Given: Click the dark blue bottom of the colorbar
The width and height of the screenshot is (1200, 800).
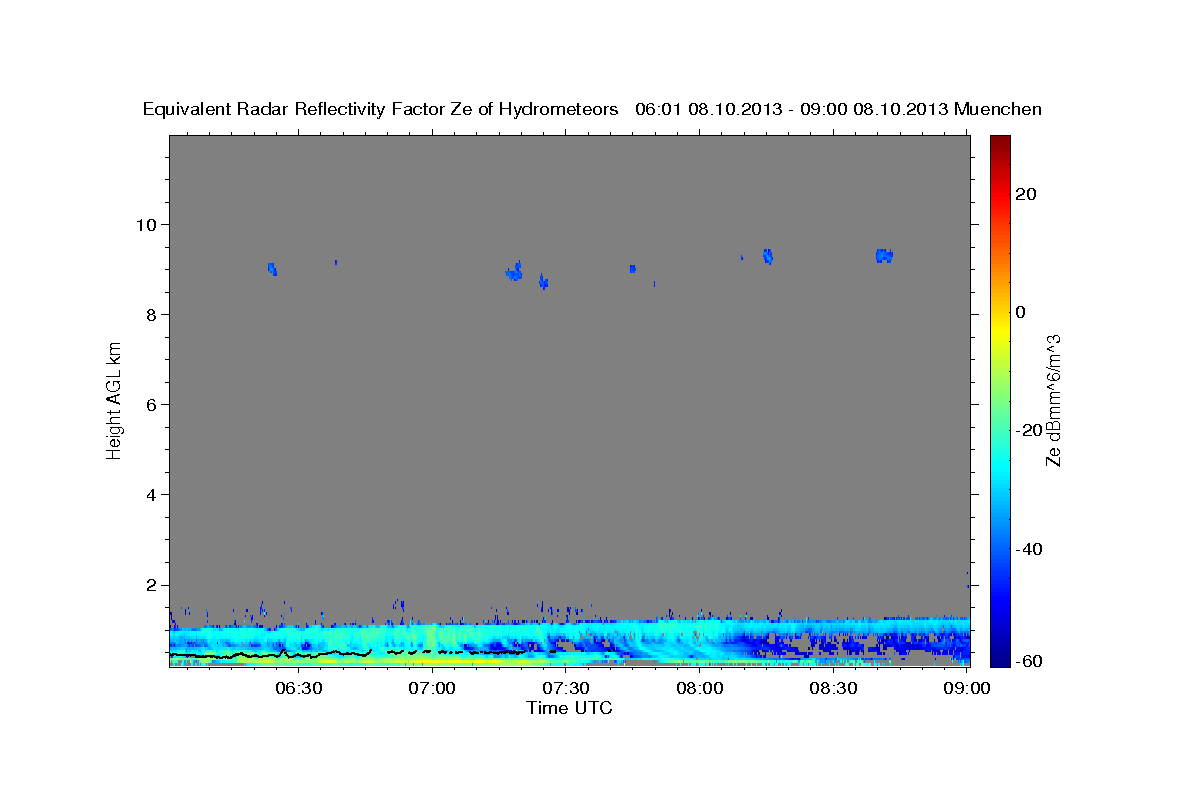Looking at the screenshot, I should tap(1000, 655).
